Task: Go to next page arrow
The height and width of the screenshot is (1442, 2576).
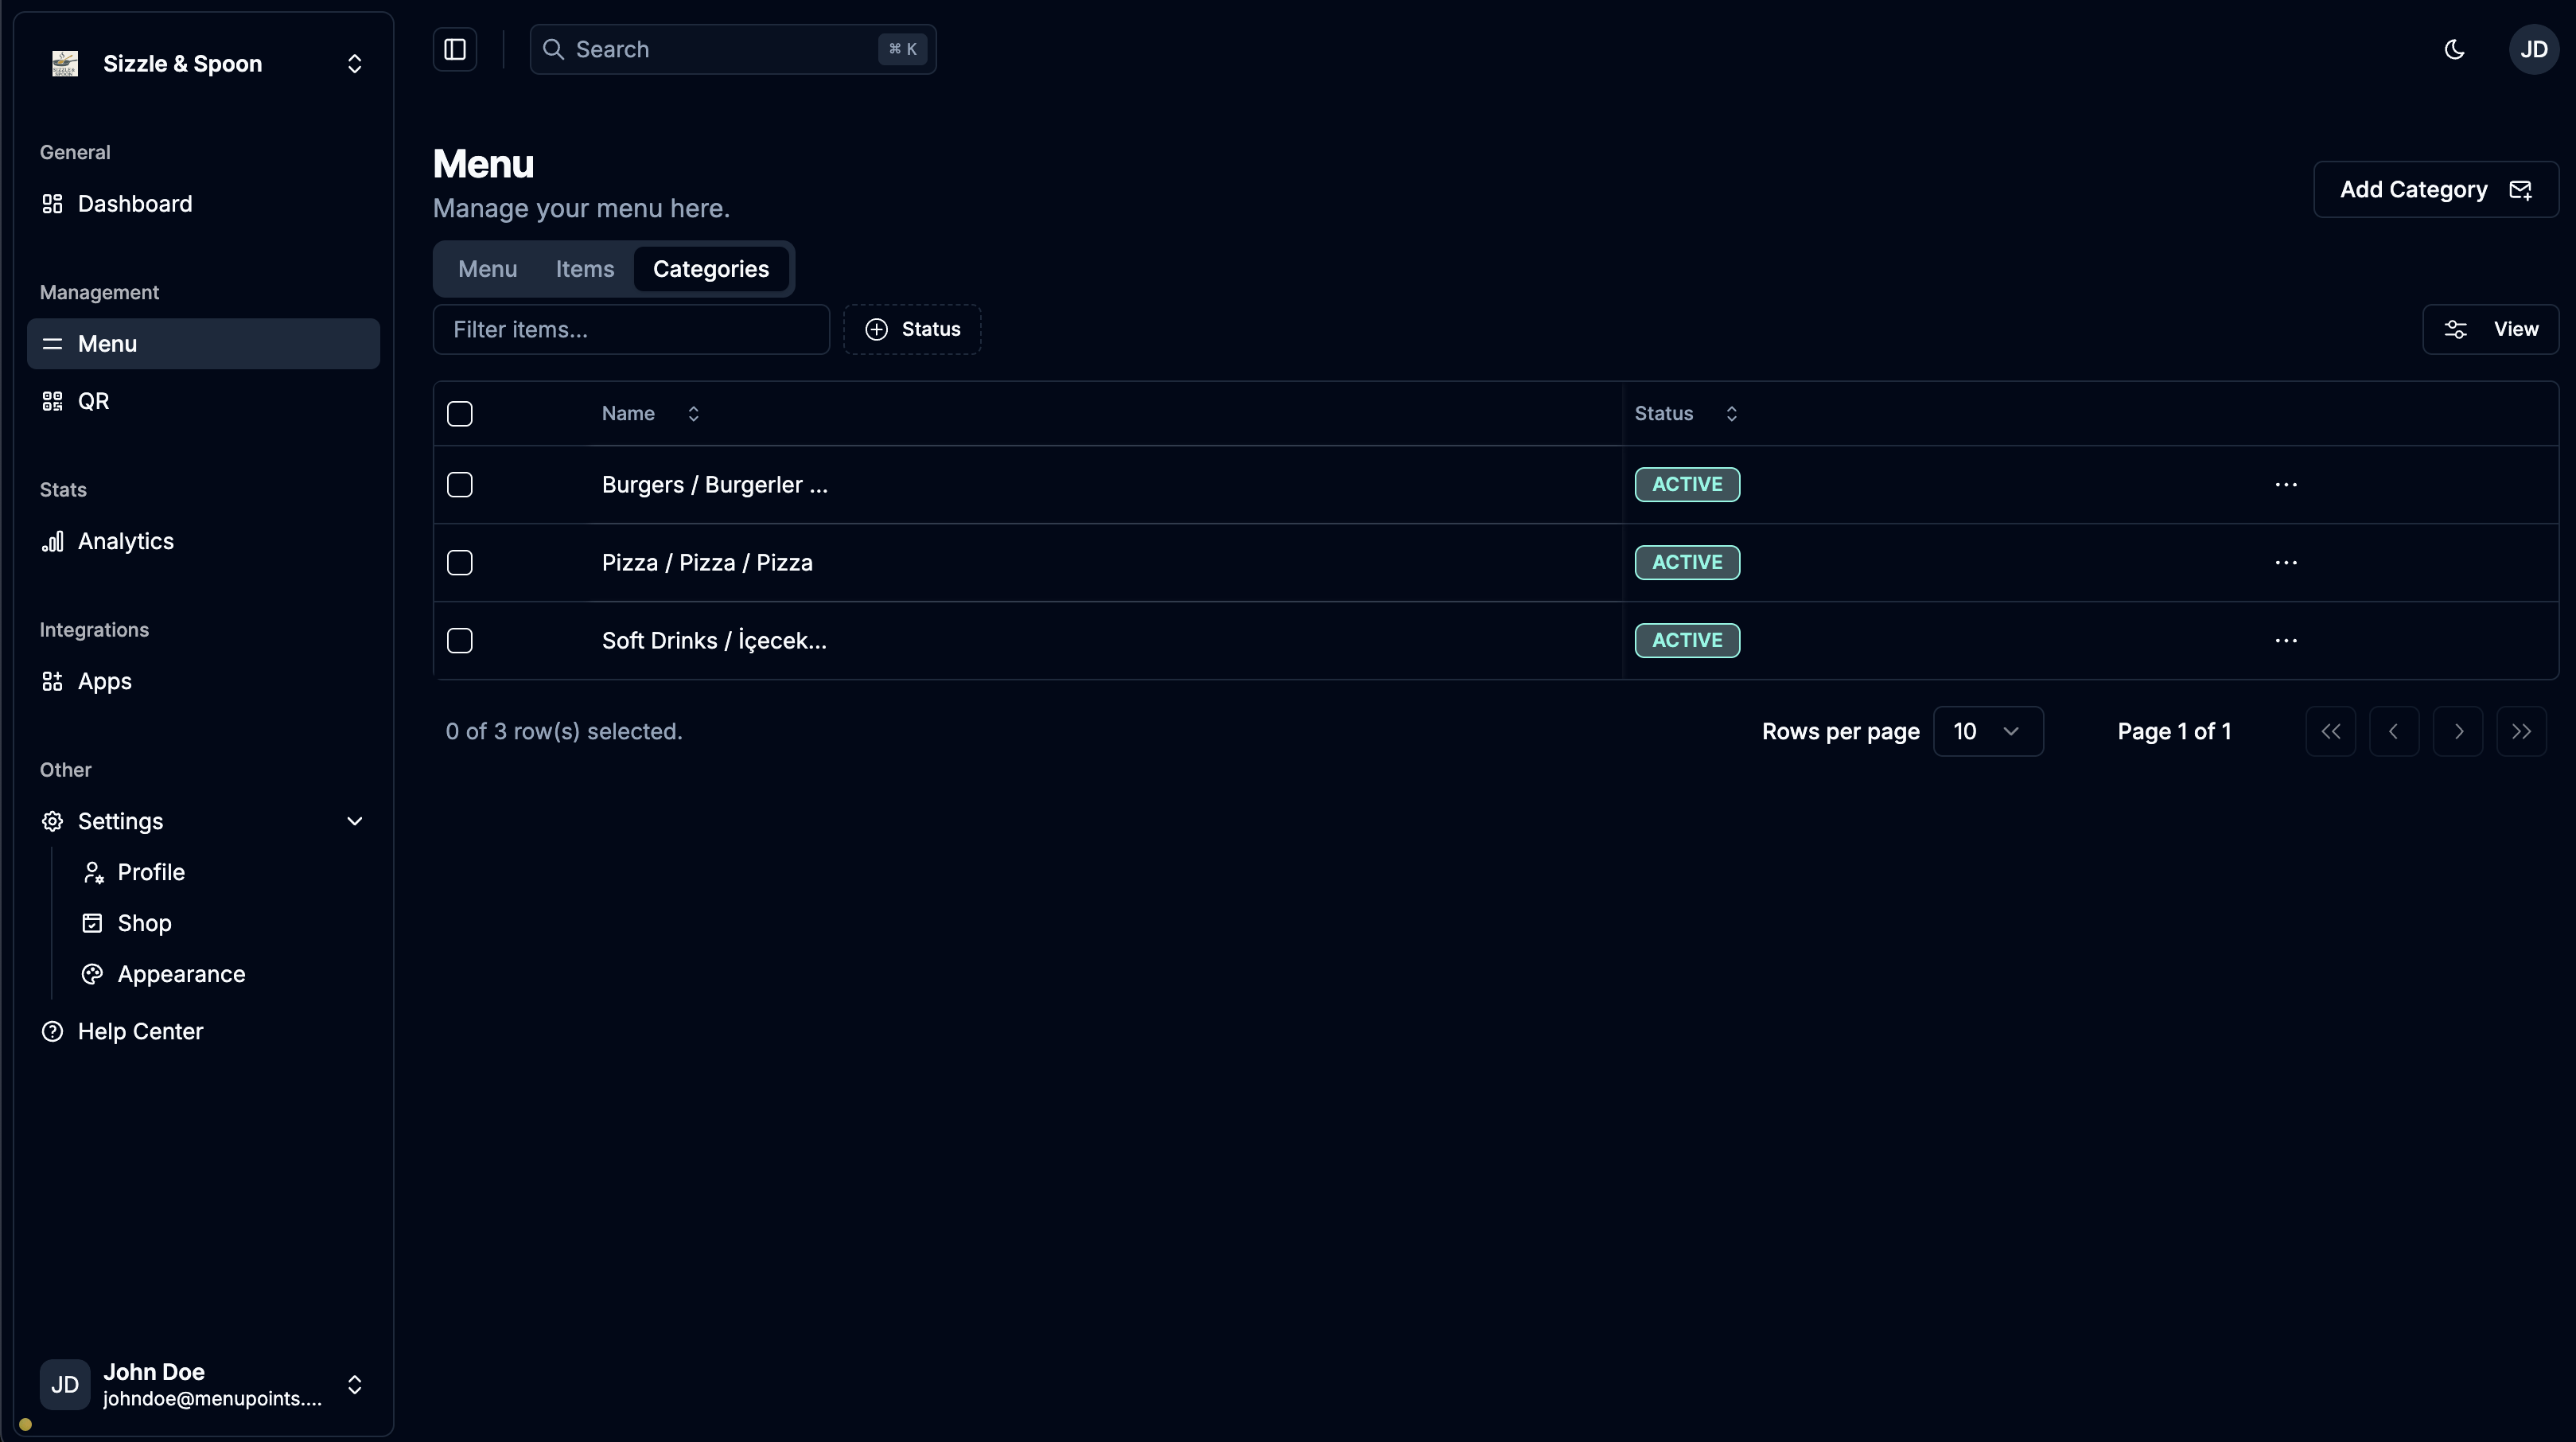Action: (2458, 732)
